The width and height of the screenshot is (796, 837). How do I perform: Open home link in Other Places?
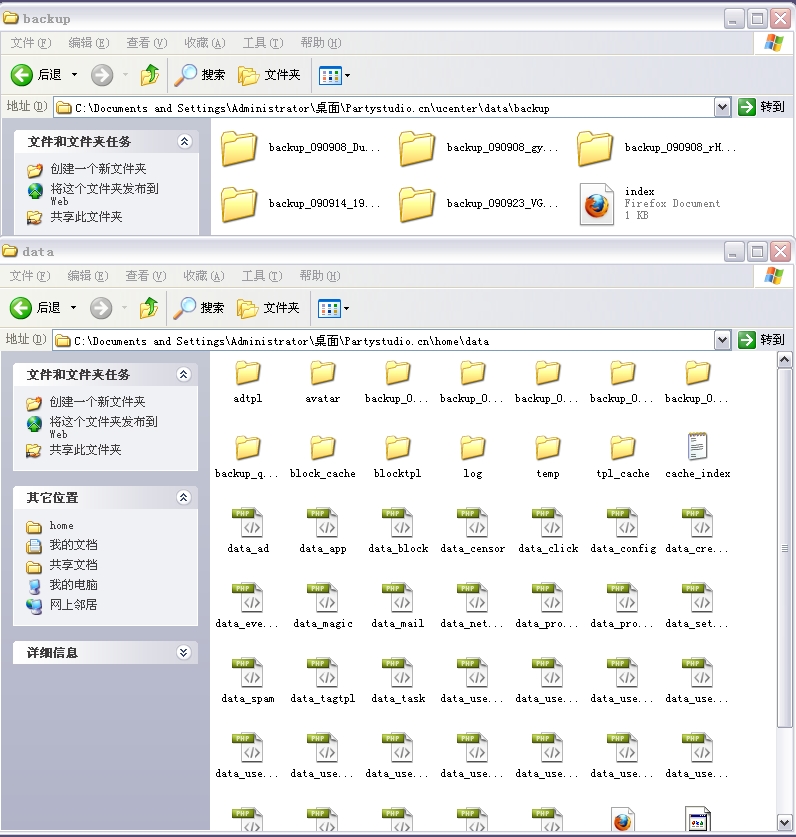coord(50,526)
